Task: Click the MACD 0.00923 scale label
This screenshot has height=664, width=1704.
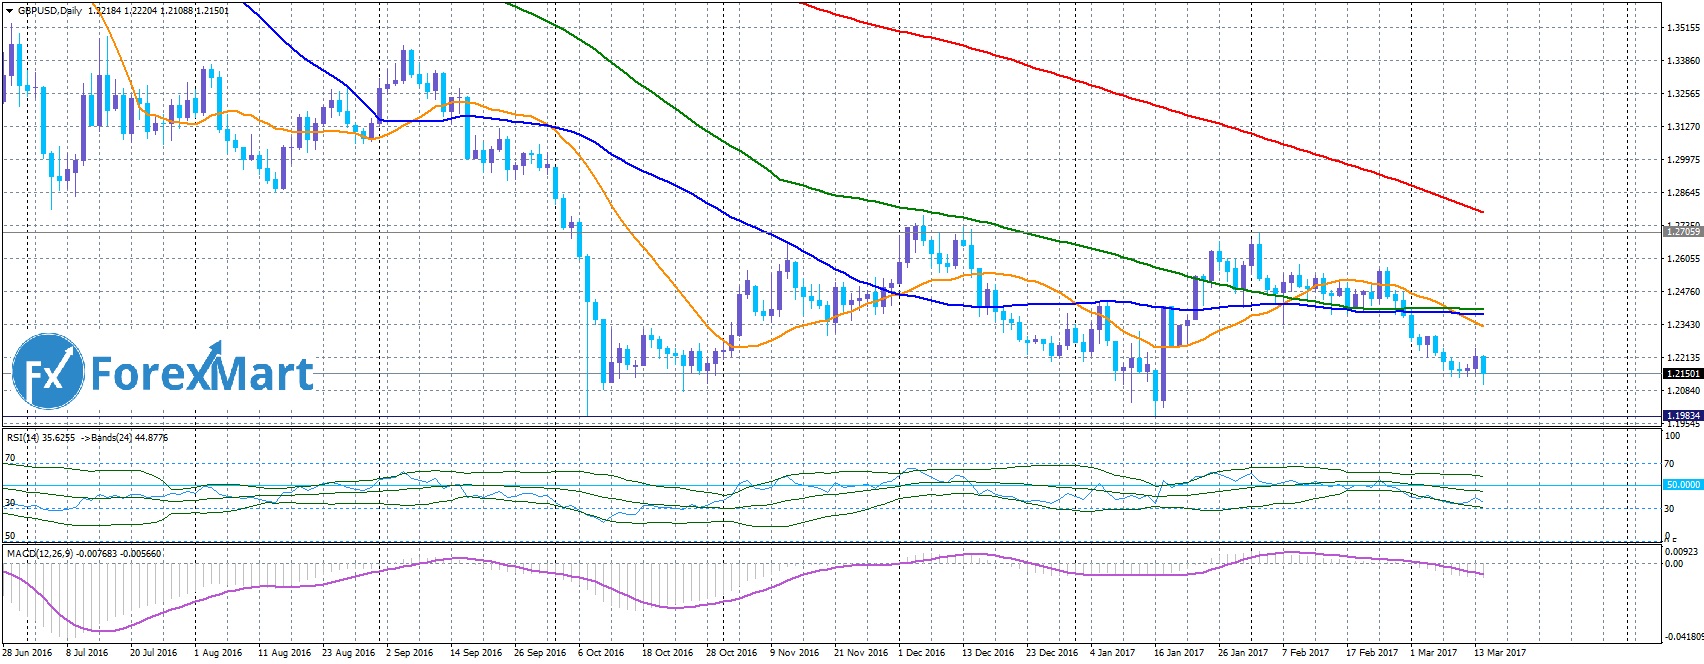Action: coord(1680,551)
